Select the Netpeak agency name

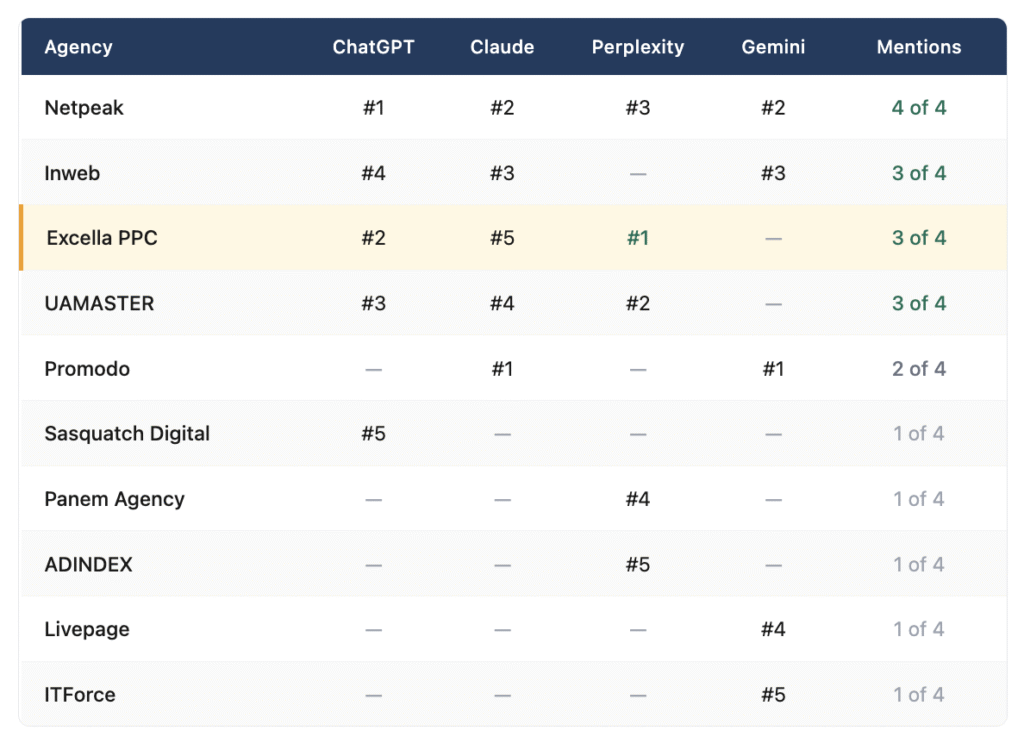(x=84, y=108)
